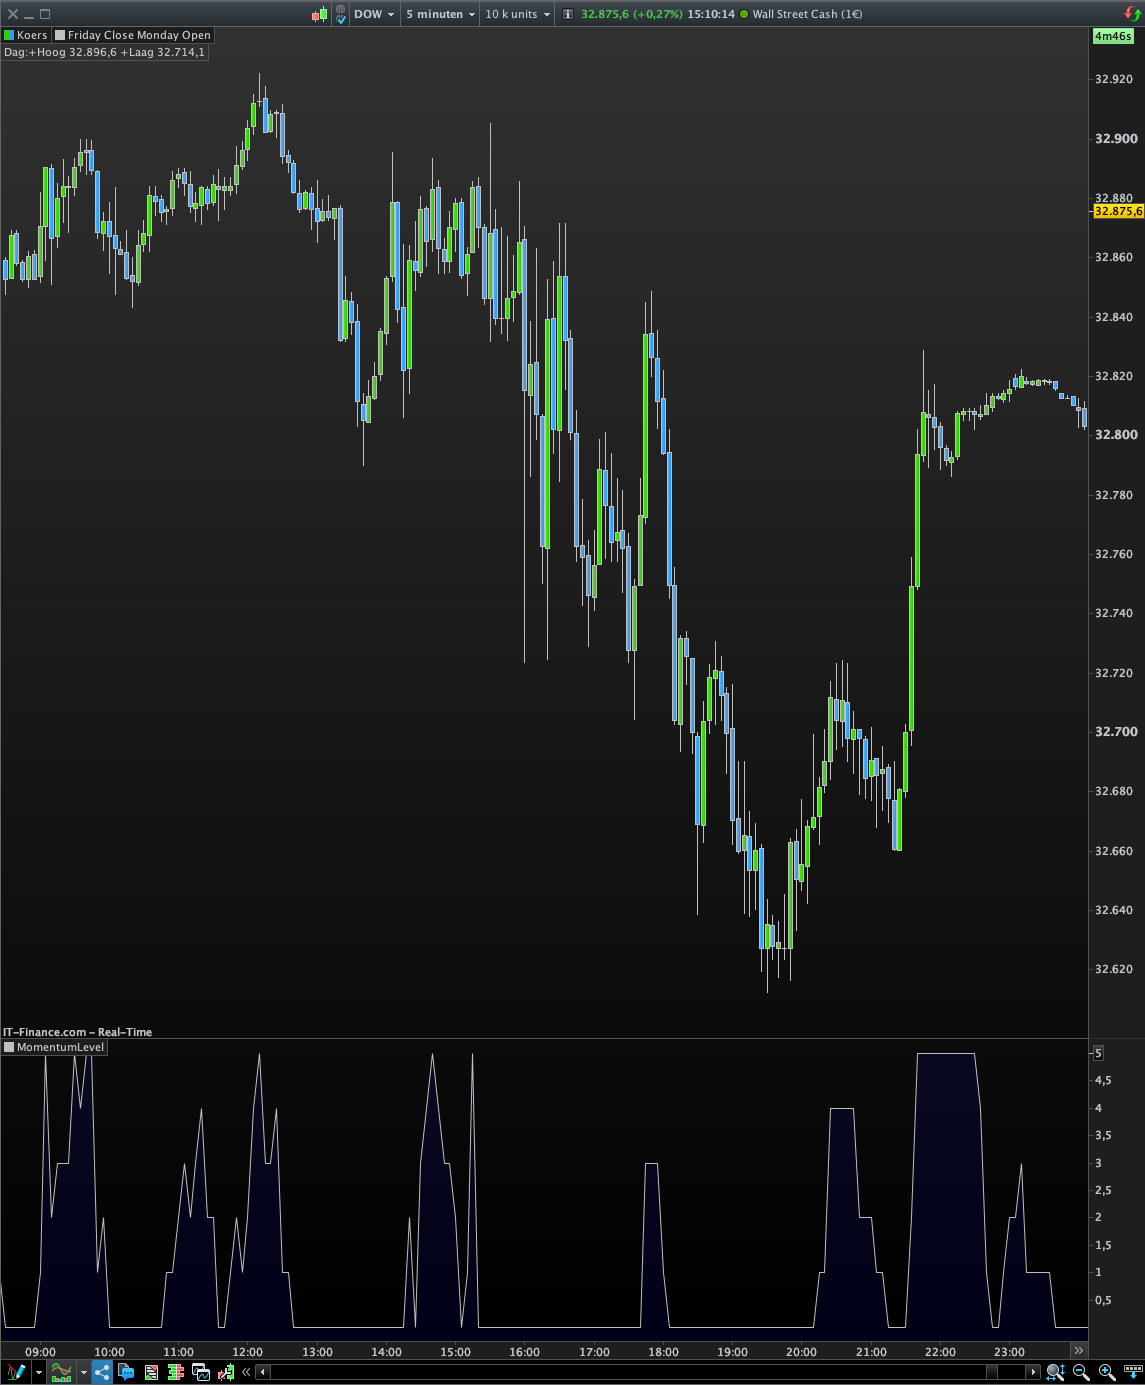Viewport: 1145px width, 1385px height.
Task: Jump to latest with double right chevron
Action: click(1078, 1351)
